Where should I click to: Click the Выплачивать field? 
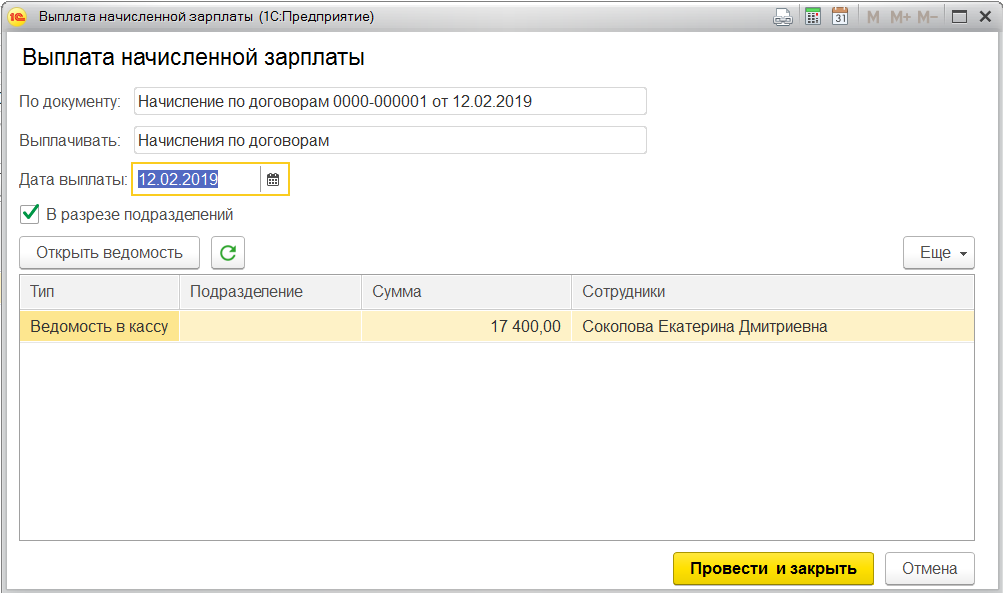point(390,141)
